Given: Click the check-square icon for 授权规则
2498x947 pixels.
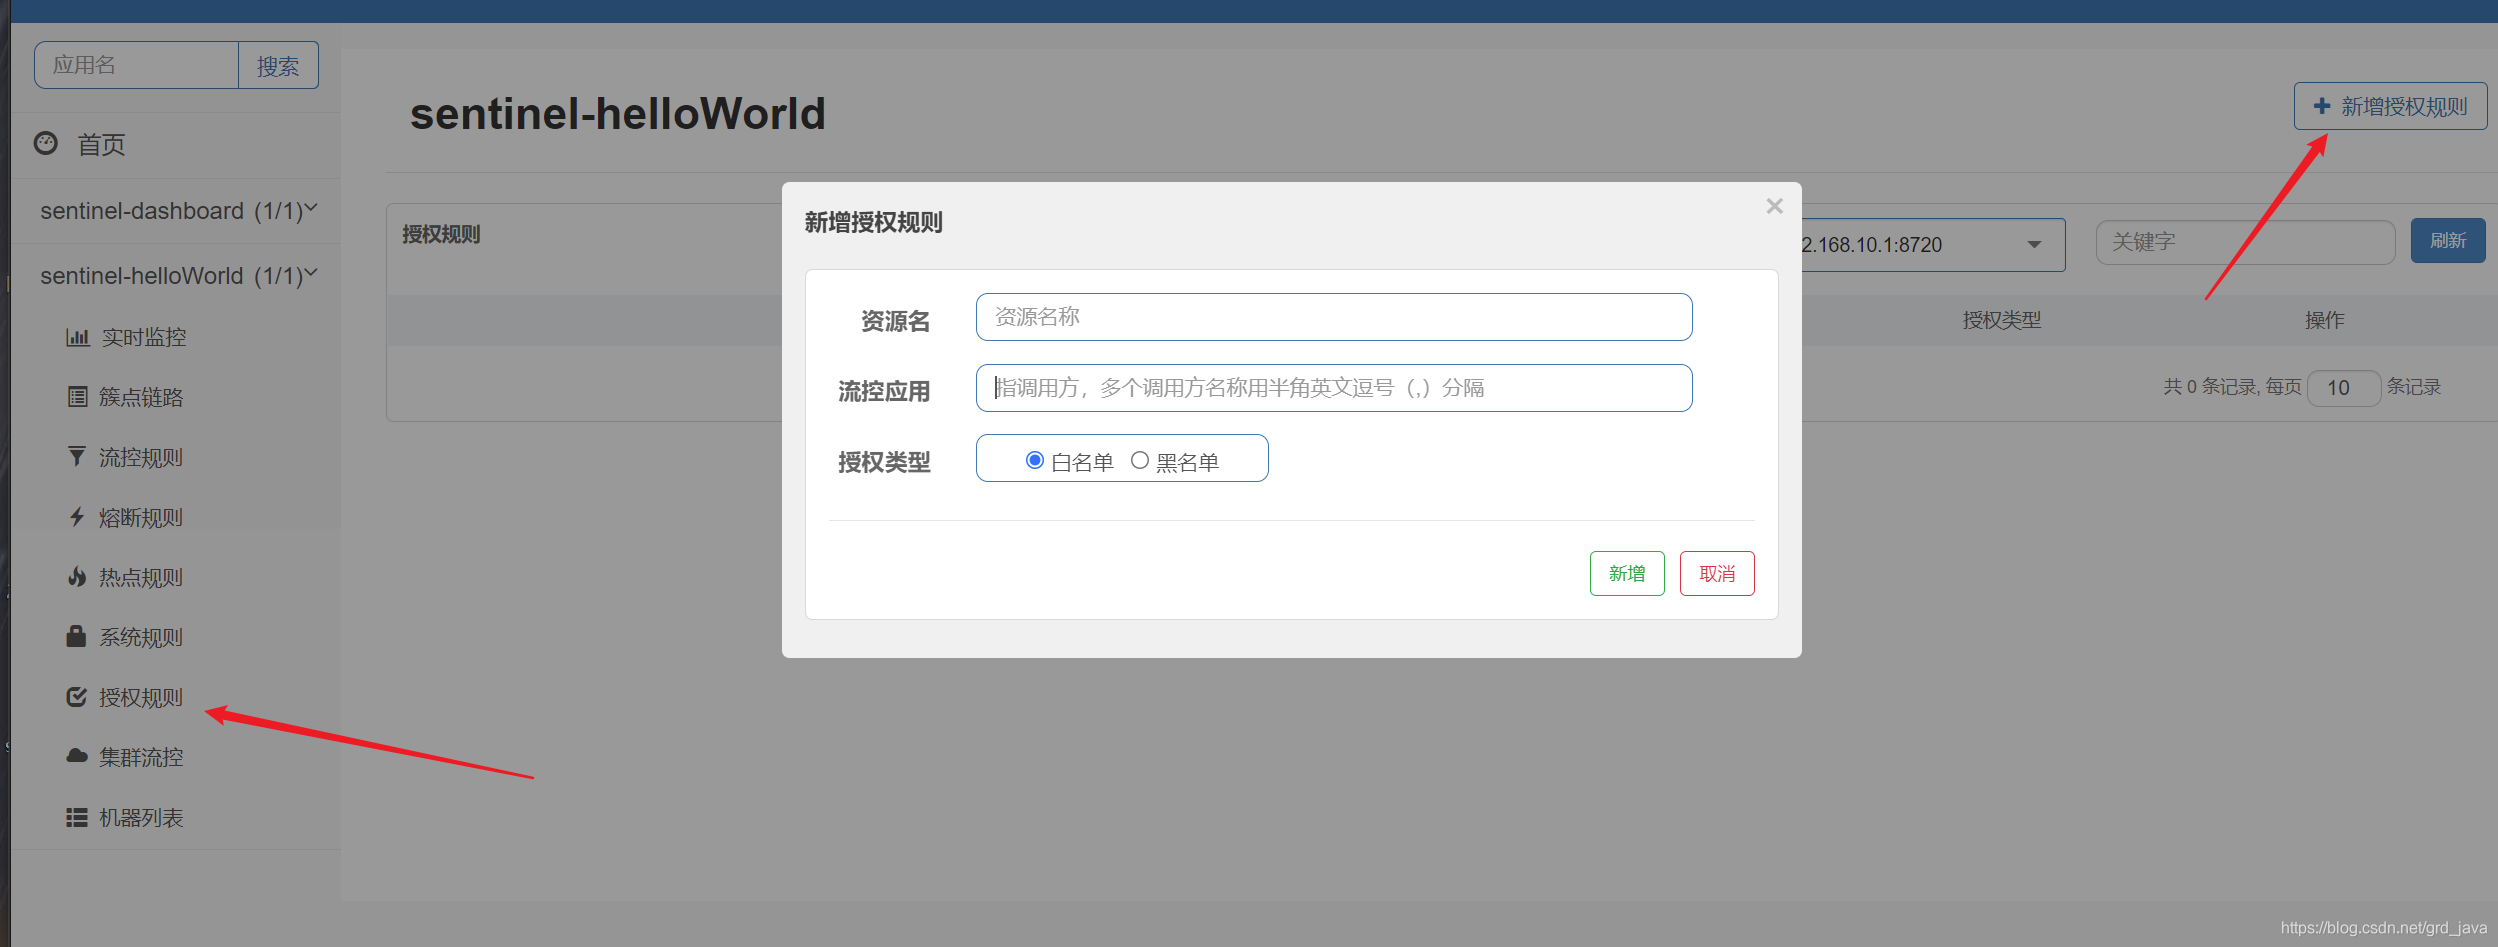Looking at the screenshot, I should click(77, 697).
